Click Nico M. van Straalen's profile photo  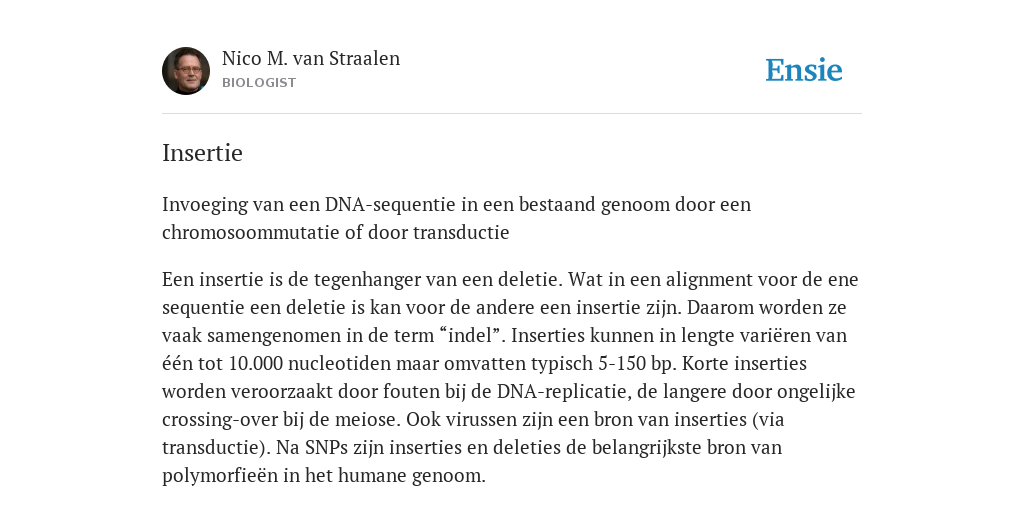pyautogui.click(x=186, y=71)
